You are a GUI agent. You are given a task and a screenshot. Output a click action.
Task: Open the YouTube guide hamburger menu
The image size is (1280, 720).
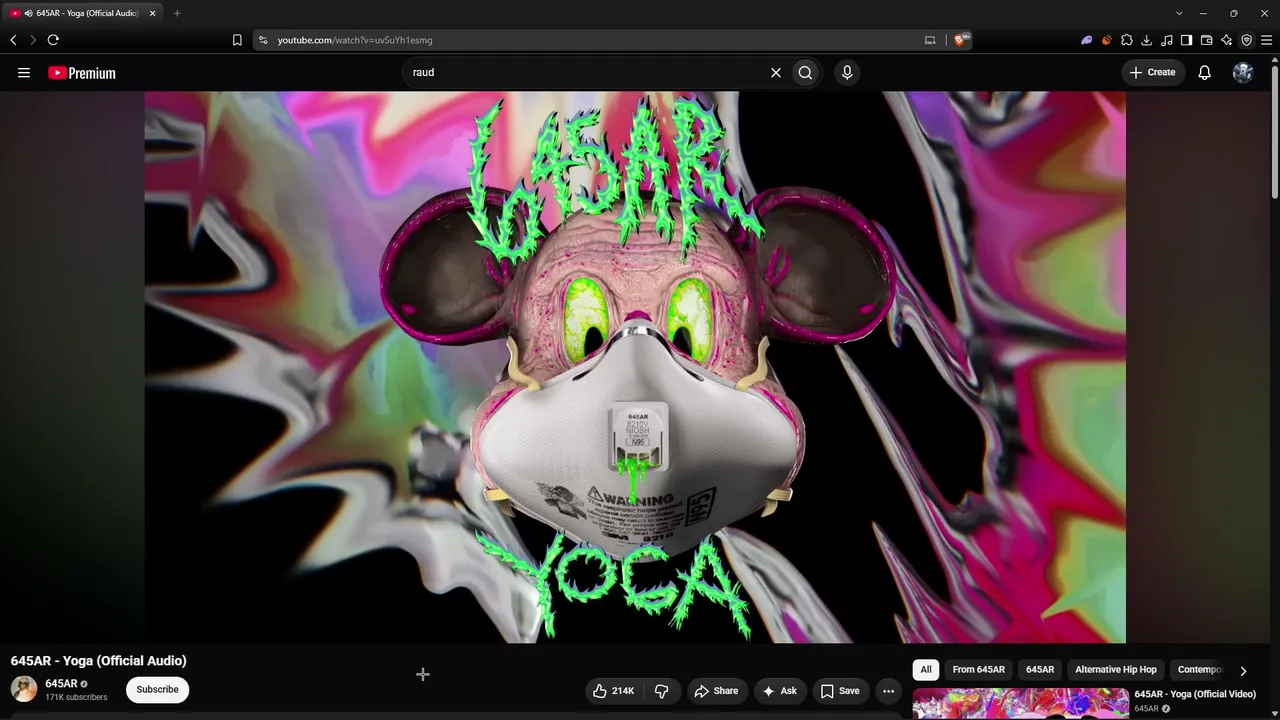pos(24,73)
